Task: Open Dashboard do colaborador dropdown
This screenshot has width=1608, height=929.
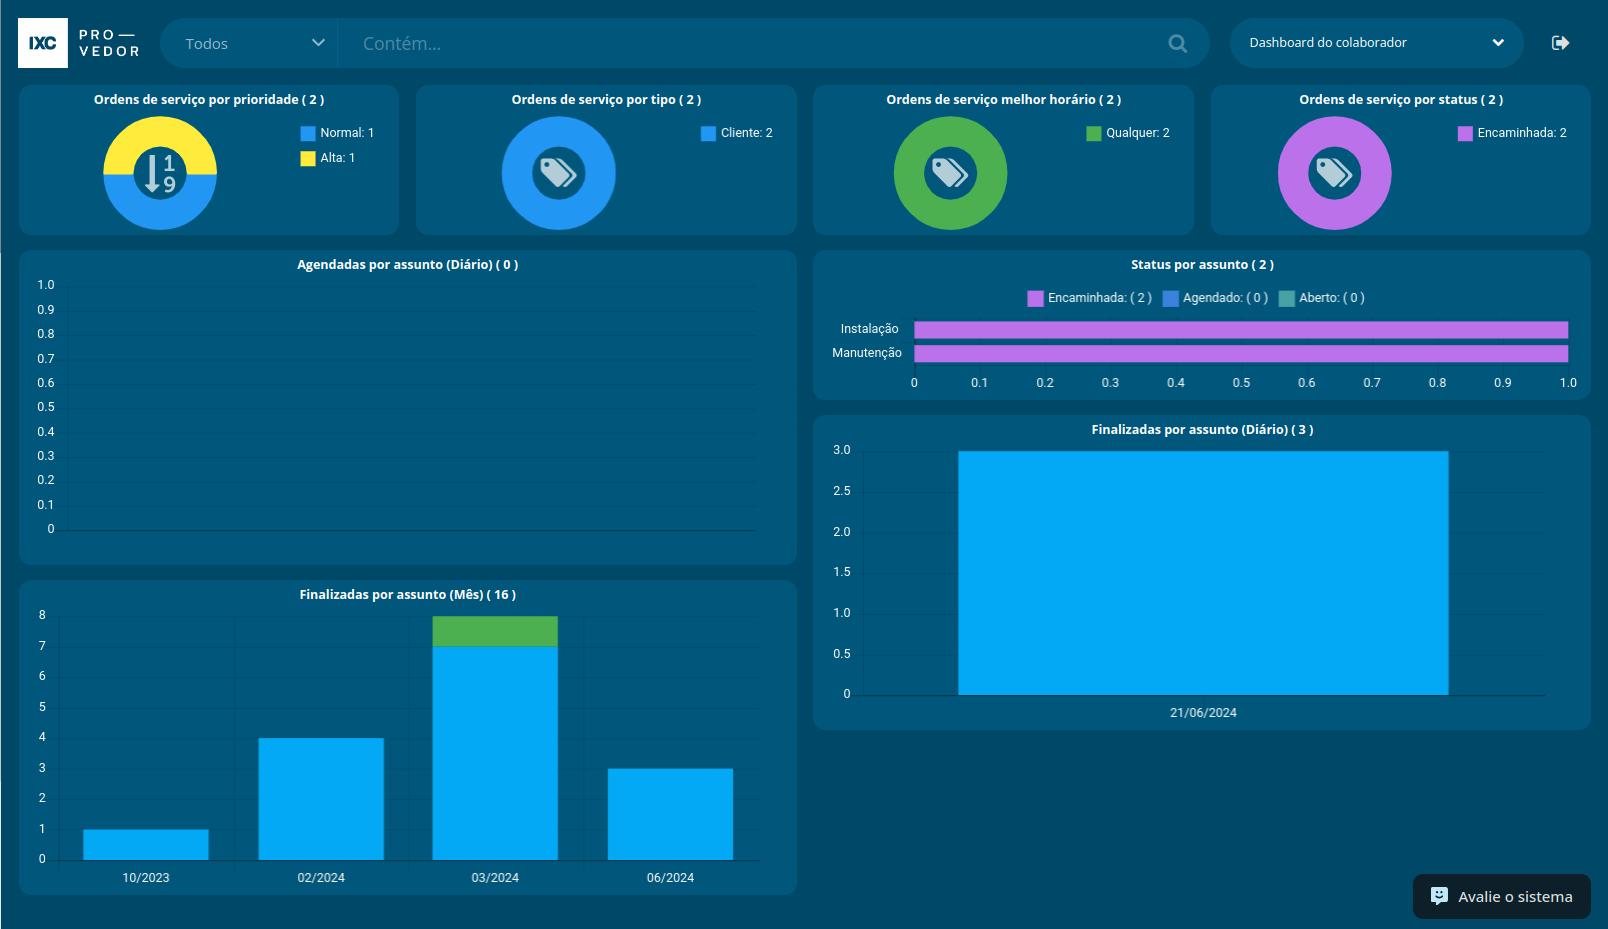Action: point(1376,43)
